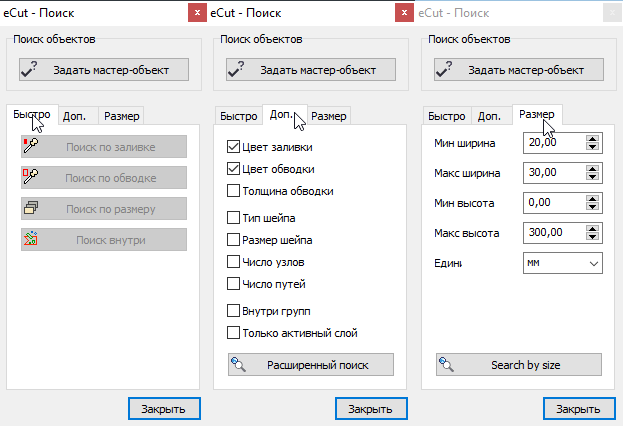Click the Поиск по заливке button label
The image size is (623, 426).
click(x=110, y=147)
